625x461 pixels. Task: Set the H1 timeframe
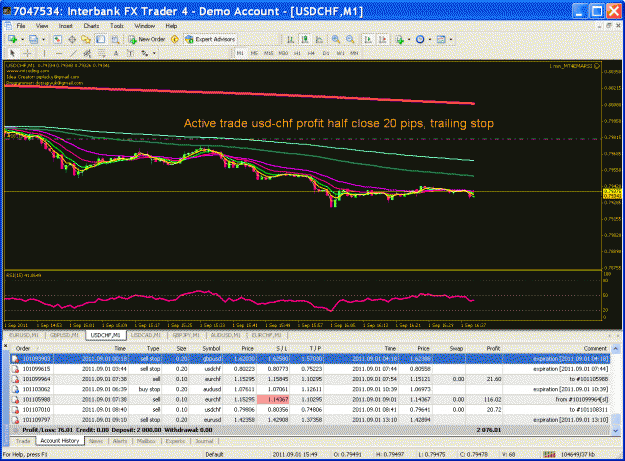[x=297, y=53]
